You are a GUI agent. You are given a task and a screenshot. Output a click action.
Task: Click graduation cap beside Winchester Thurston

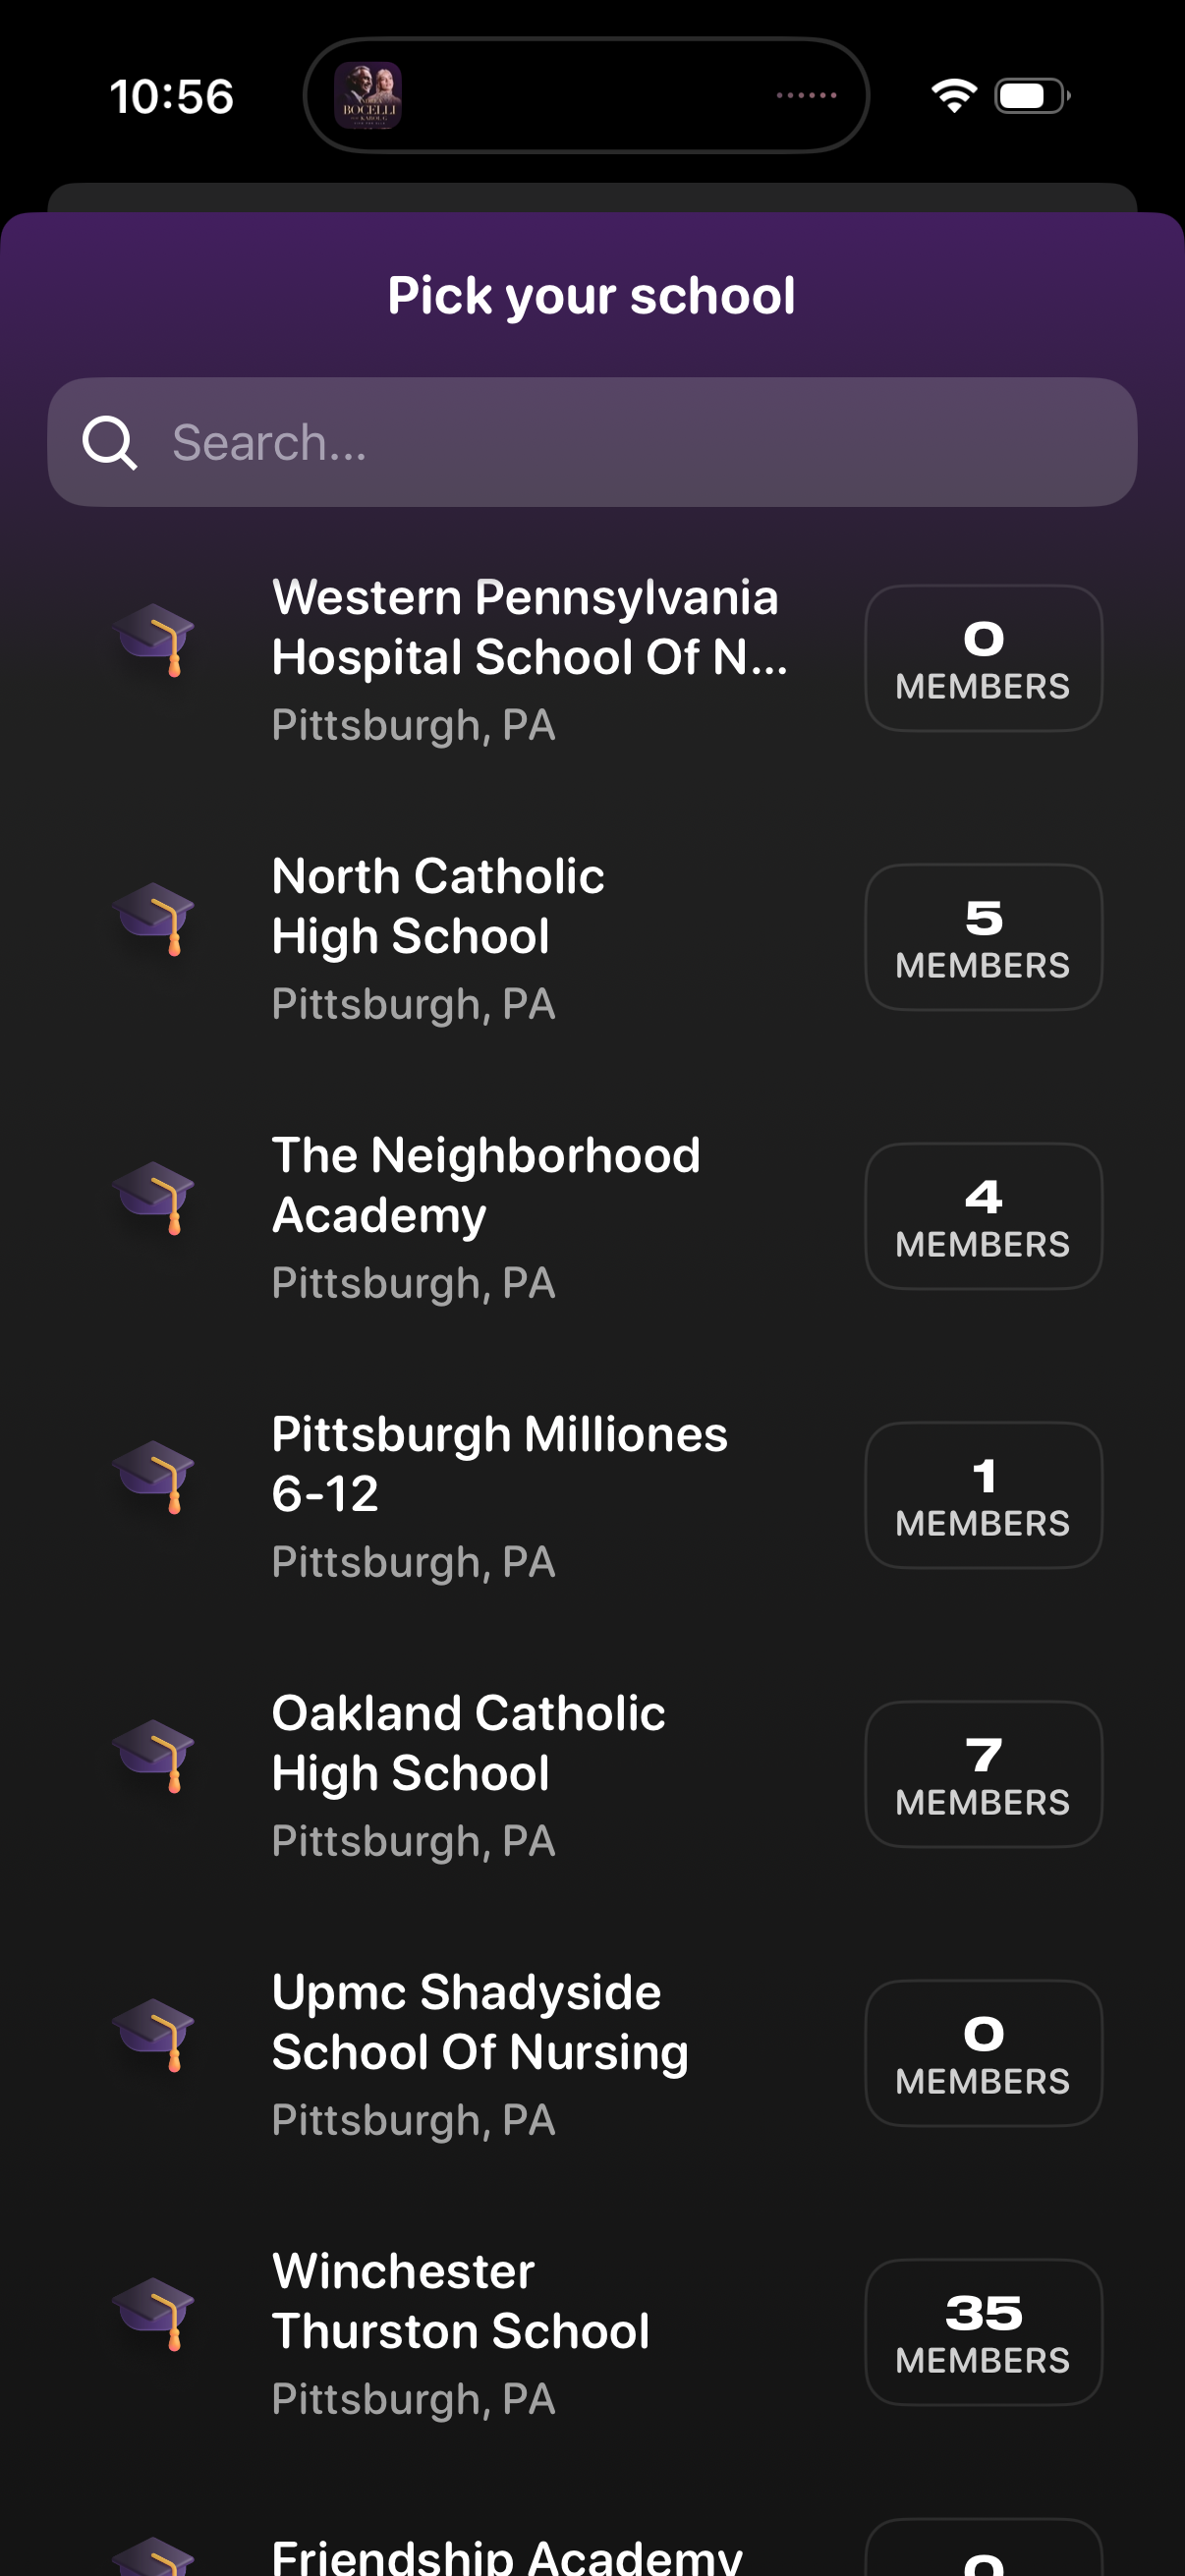point(155,2313)
